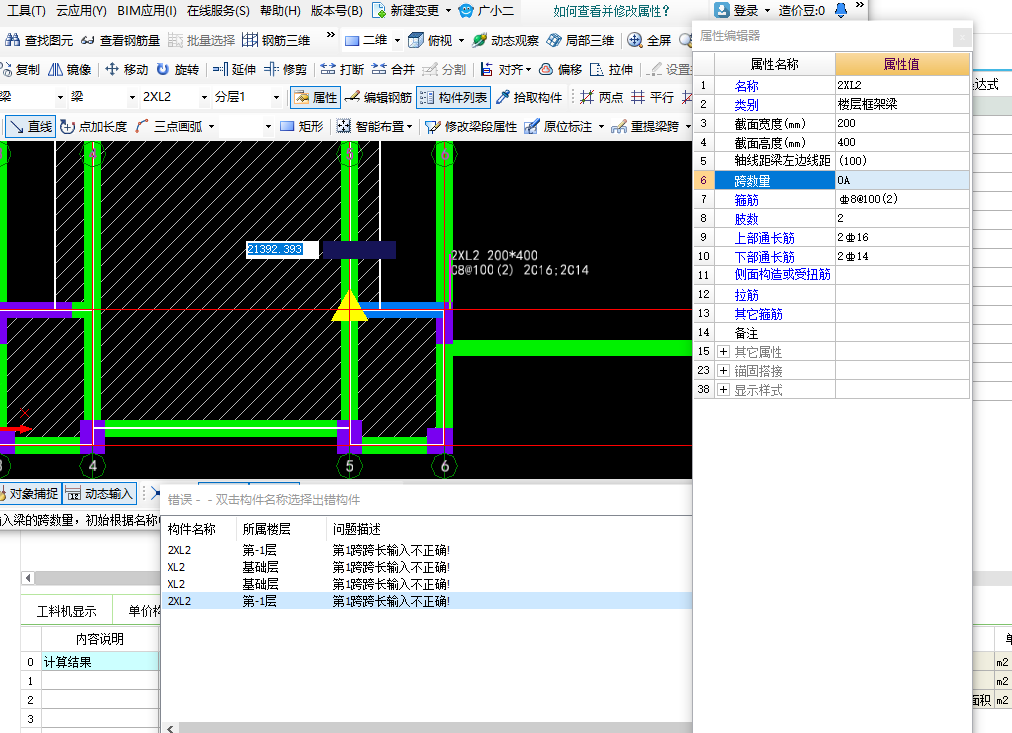1012x733 pixels.
Task: Edit the 跨数量 value field 0A
Action: pos(902,181)
